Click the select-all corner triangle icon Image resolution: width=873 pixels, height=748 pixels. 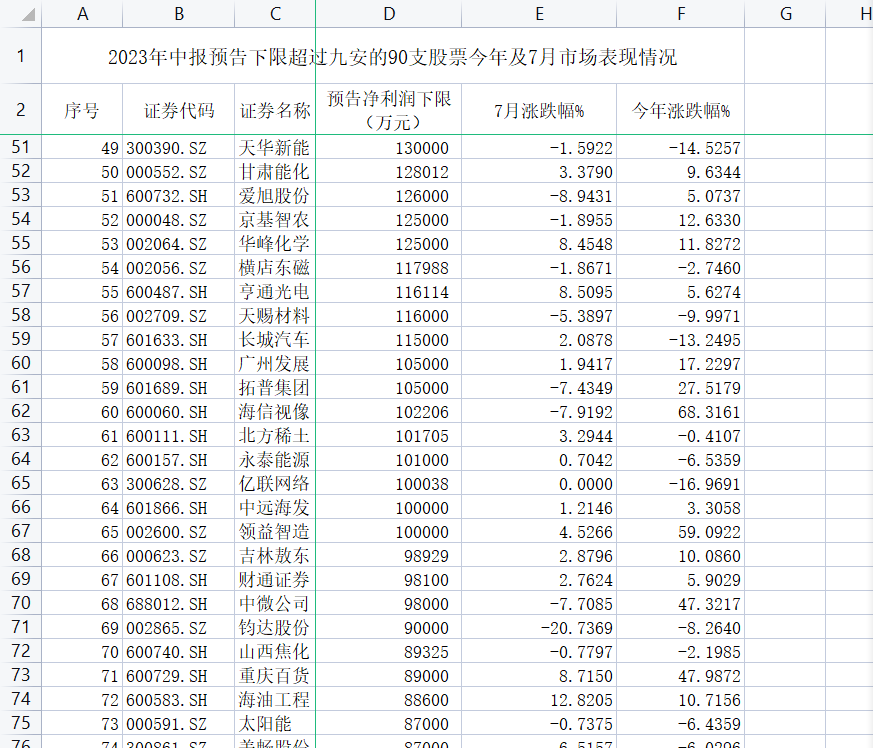(28, 14)
